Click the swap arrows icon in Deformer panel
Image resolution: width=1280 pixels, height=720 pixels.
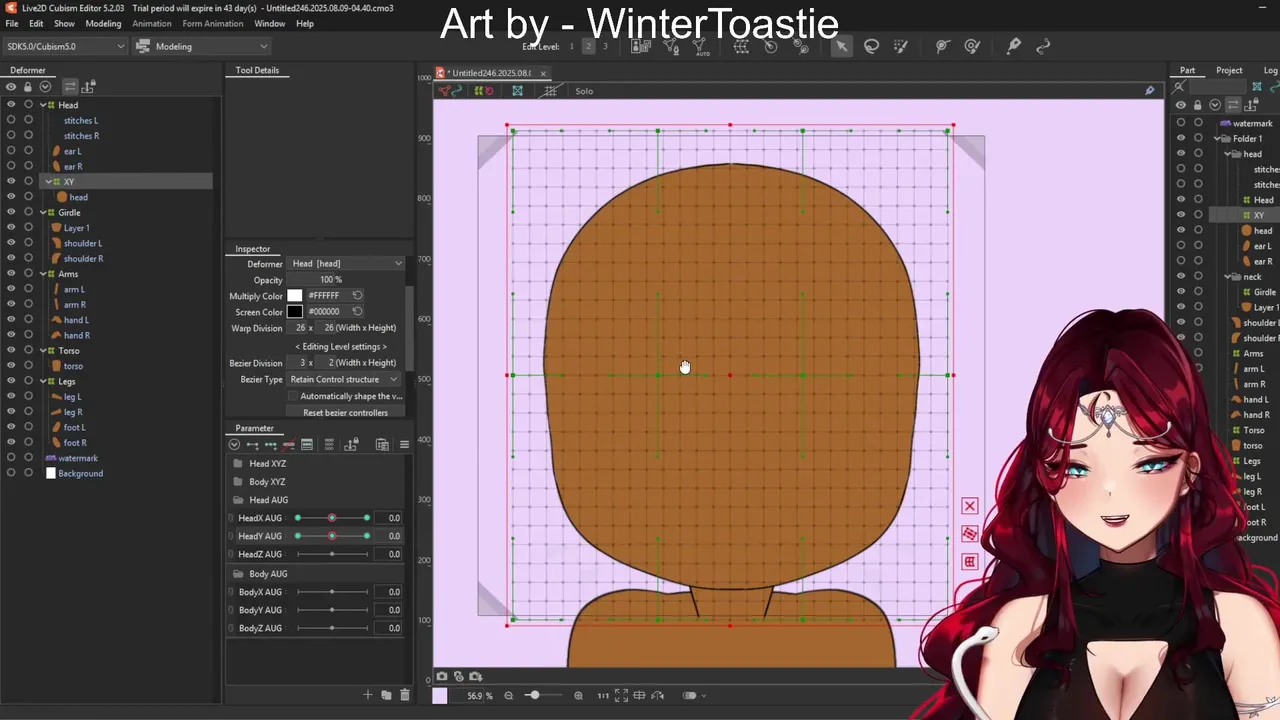(70, 86)
